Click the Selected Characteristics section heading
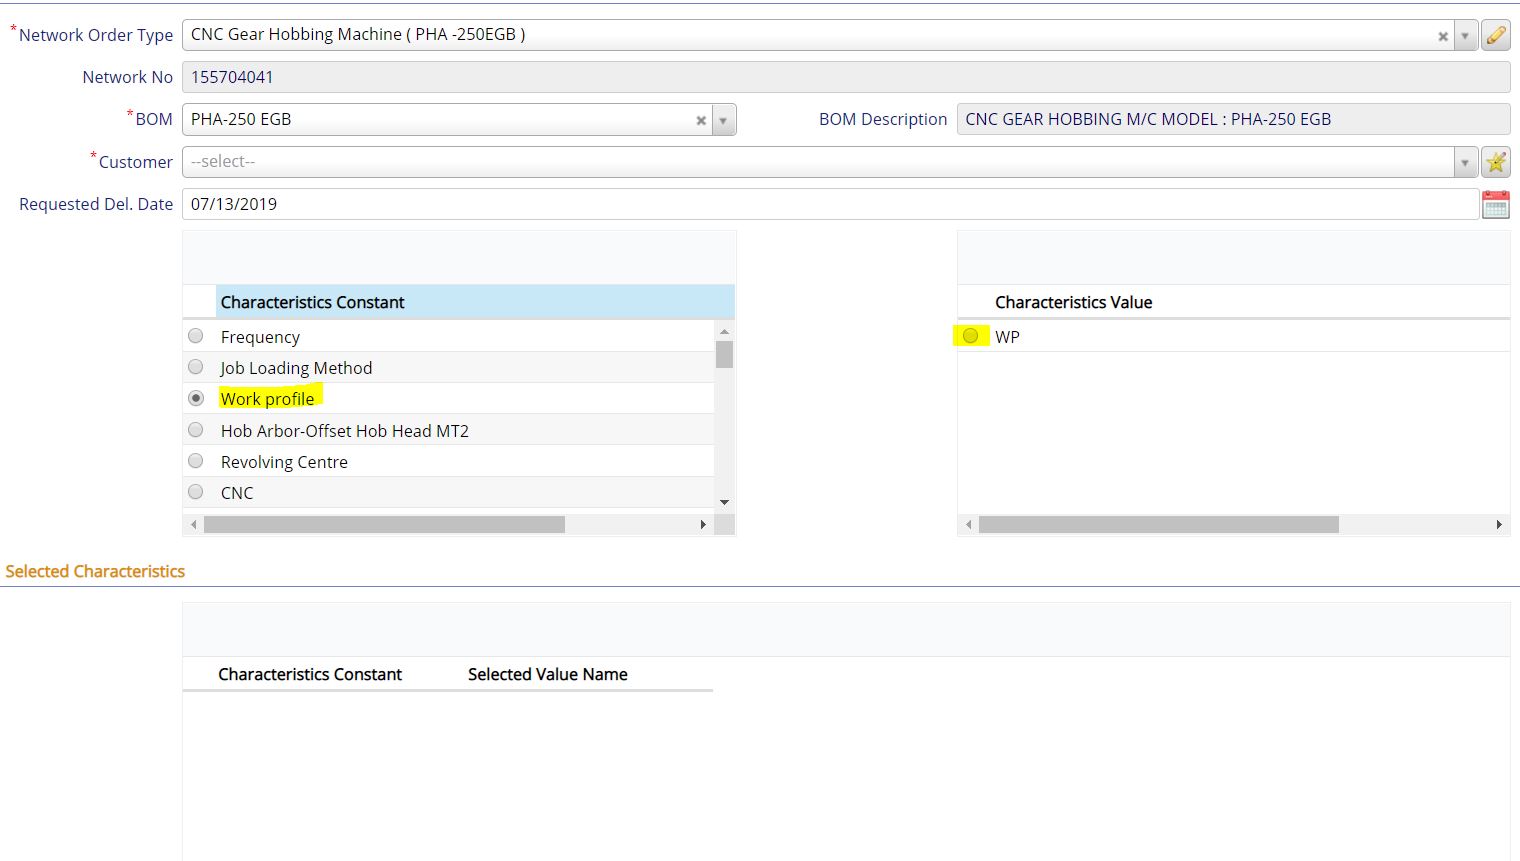This screenshot has width=1520, height=861. [95, 571]
